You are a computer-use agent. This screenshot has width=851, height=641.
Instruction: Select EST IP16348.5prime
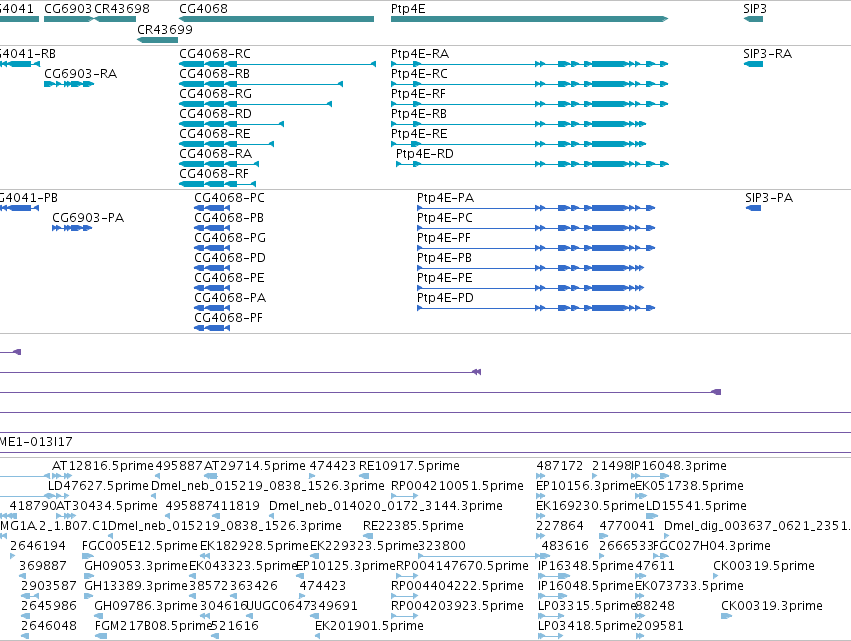586,566
